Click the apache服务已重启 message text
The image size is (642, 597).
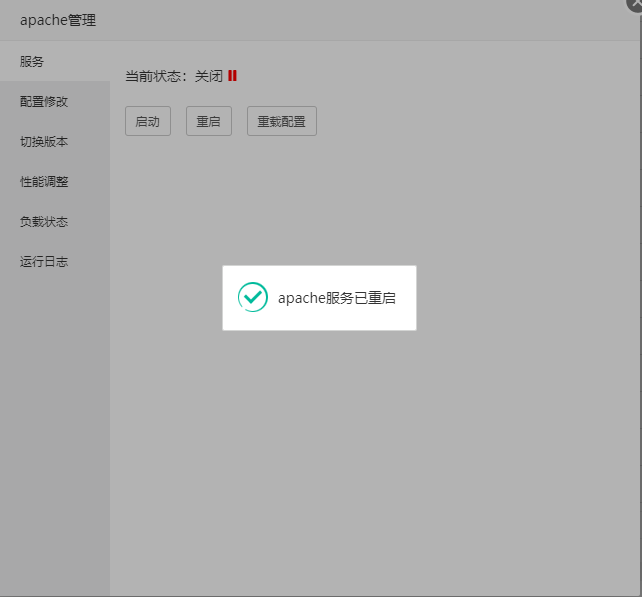[337, 298]
